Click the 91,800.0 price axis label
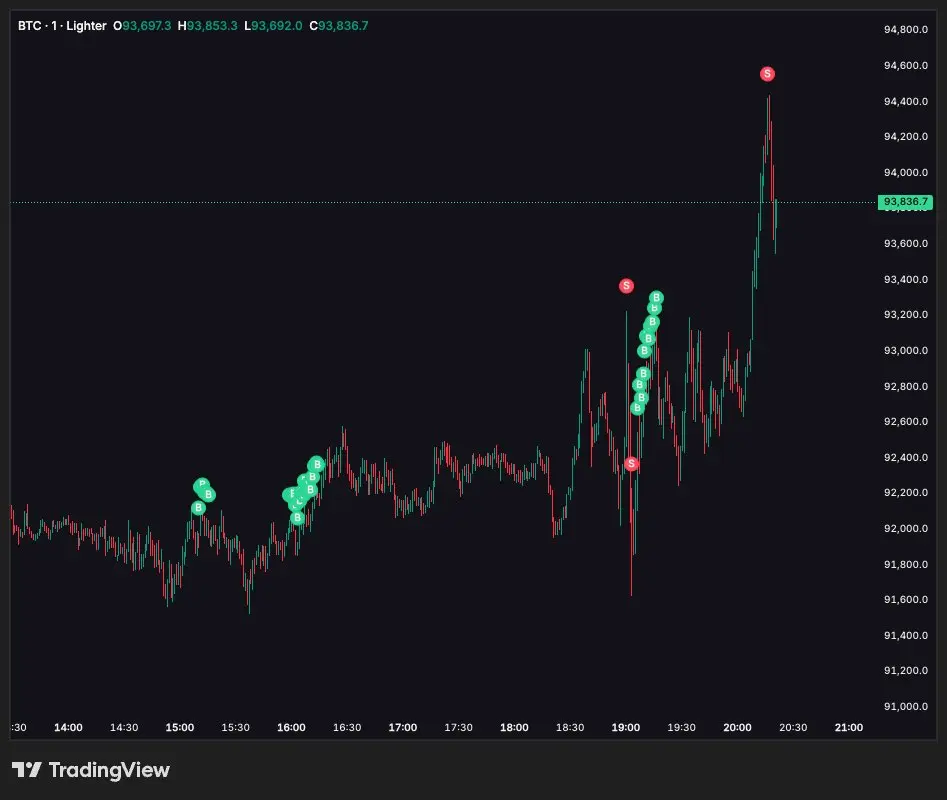Image resolution: width=947 pixels, height=800 pixels. (905, 565)
